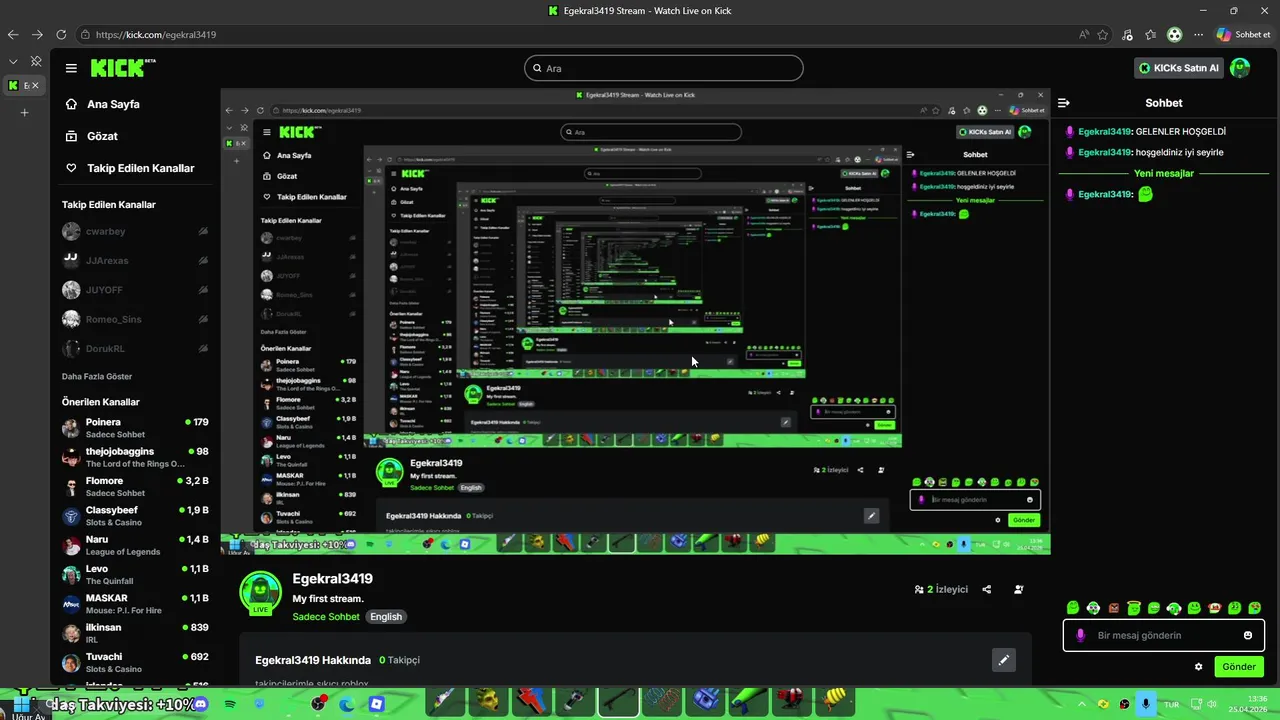Click the Edge back button

click(13, 34)
